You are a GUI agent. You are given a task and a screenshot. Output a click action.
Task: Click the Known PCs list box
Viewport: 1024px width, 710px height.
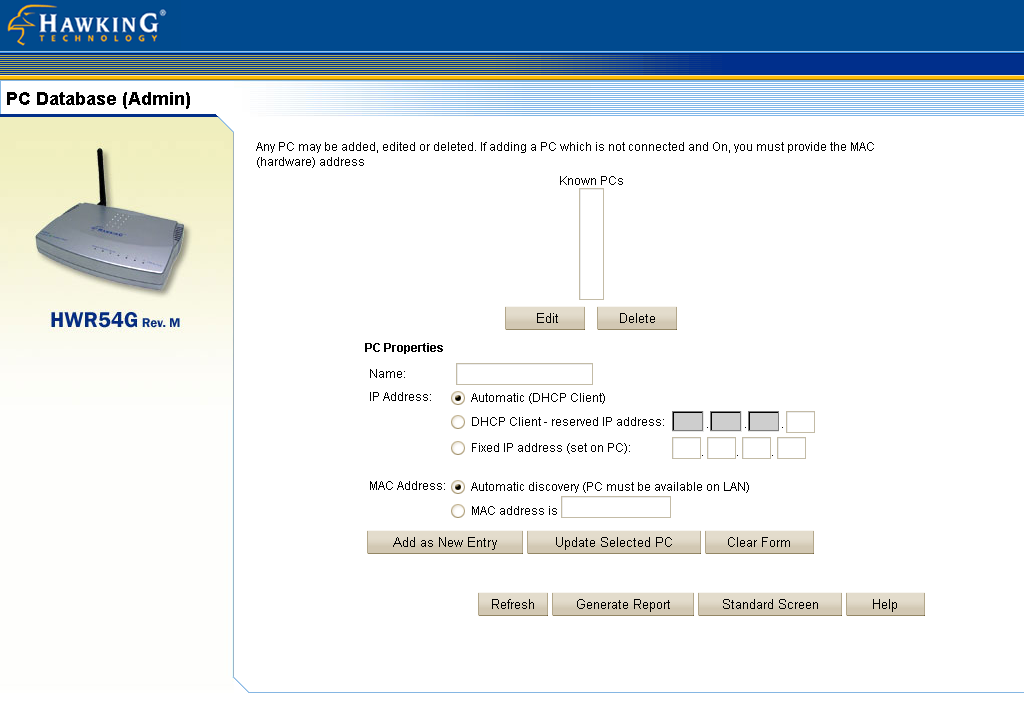591,244
